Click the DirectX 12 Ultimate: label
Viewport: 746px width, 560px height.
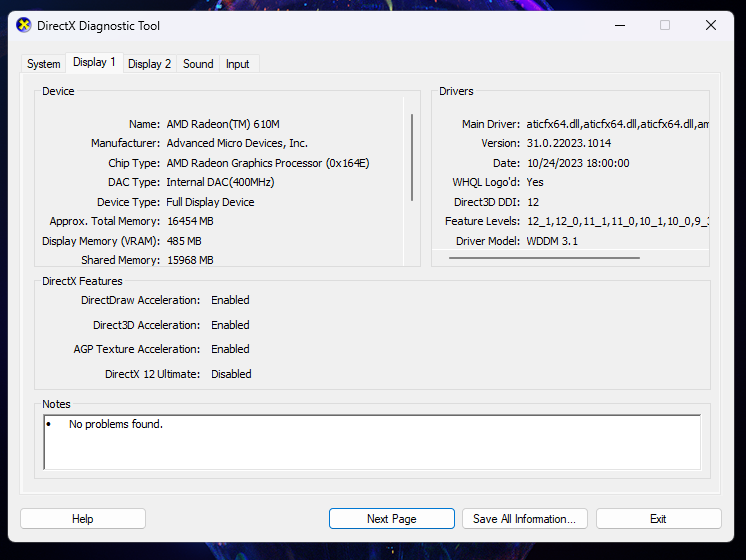(x=152, y=374)
